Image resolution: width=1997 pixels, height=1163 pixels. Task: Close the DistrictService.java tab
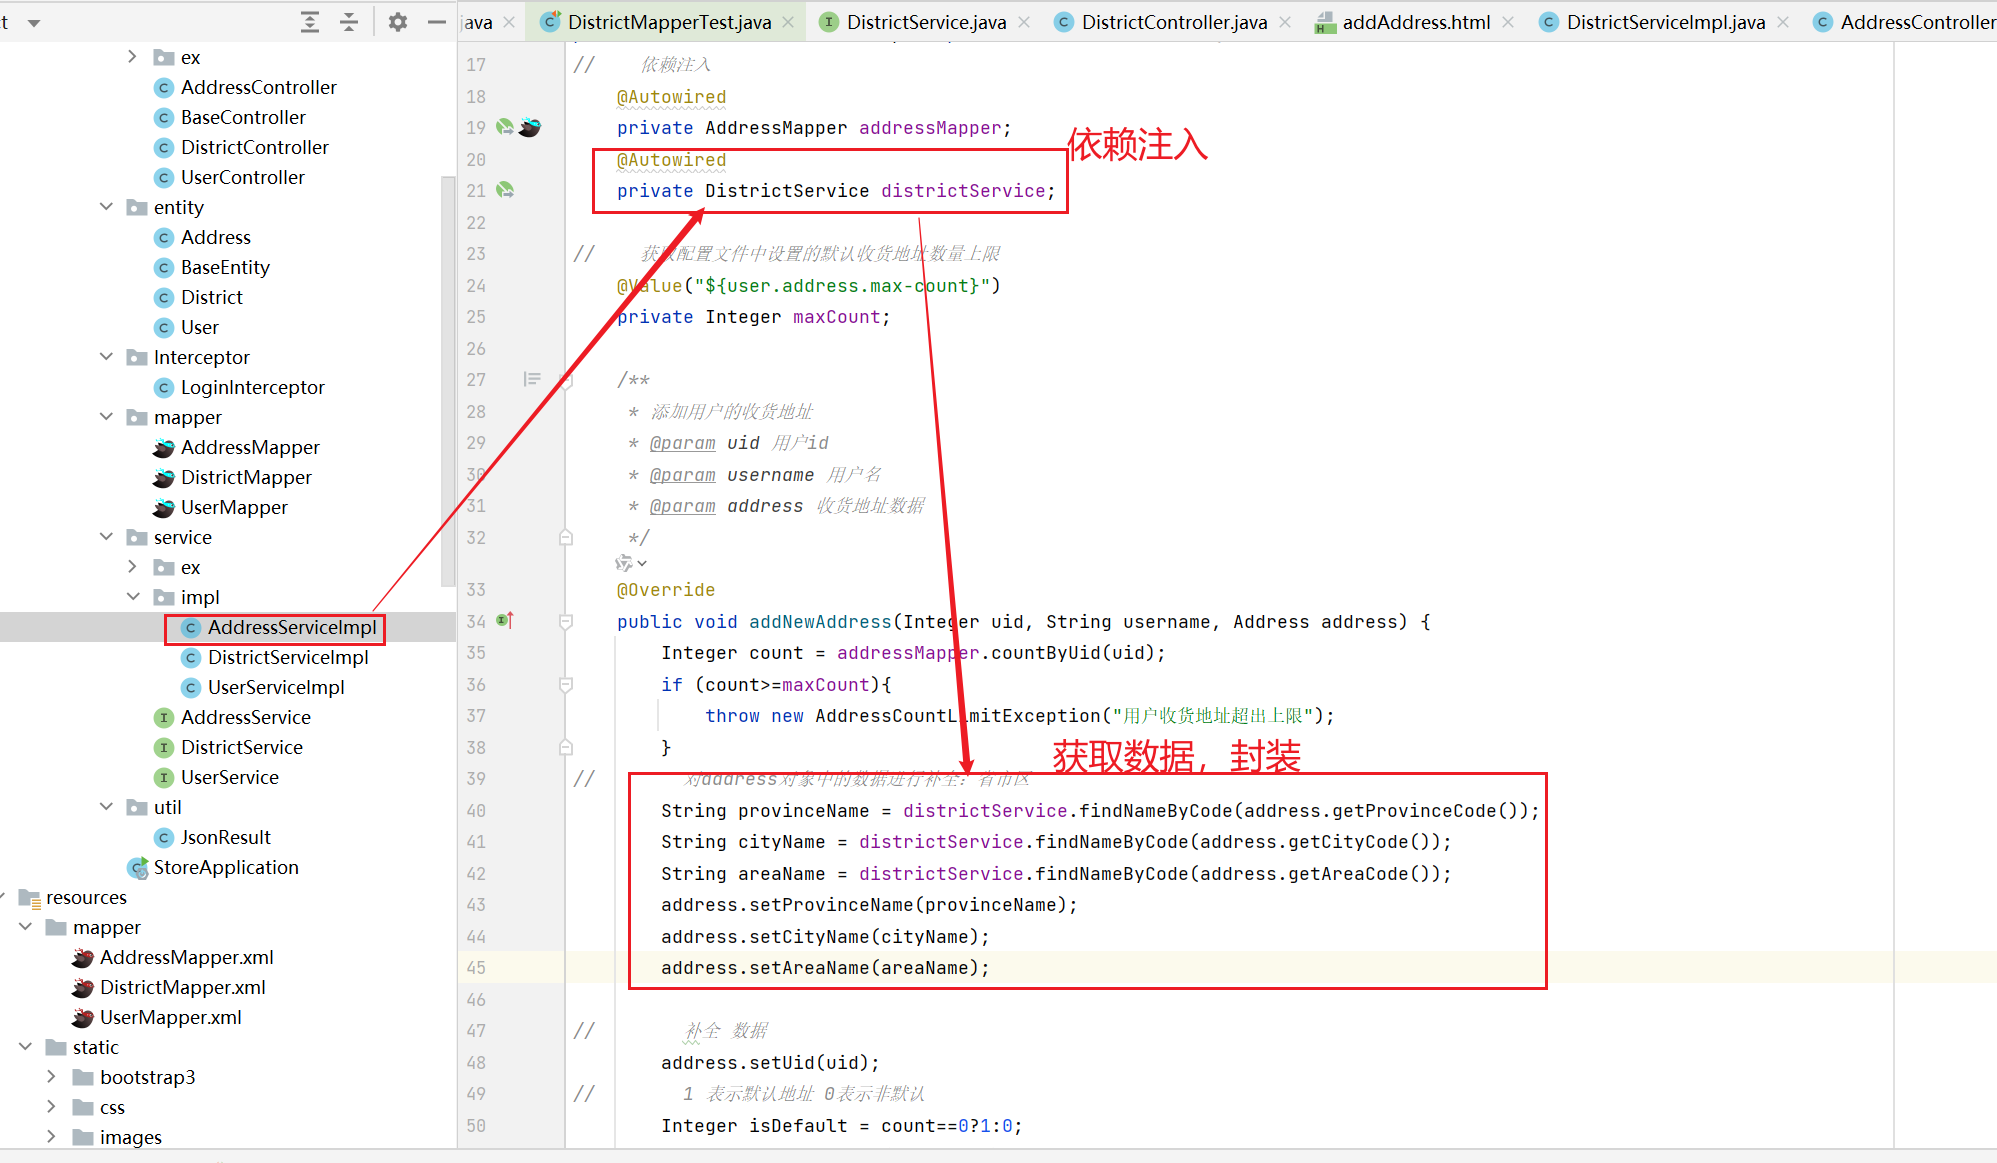(1024, 22)
